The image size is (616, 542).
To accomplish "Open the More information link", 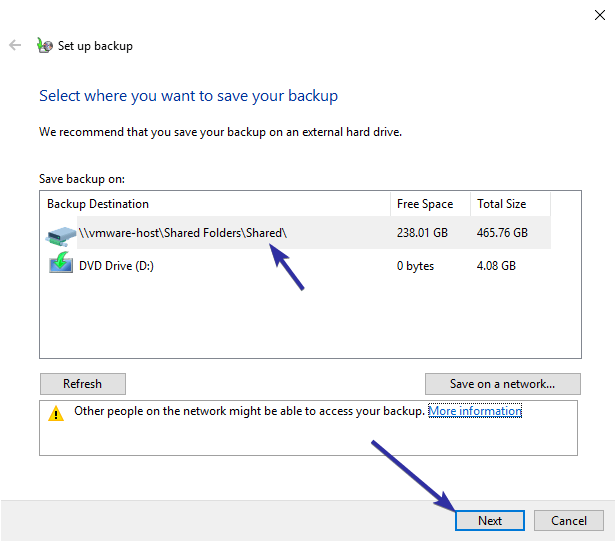I will (x=475, y=411).
